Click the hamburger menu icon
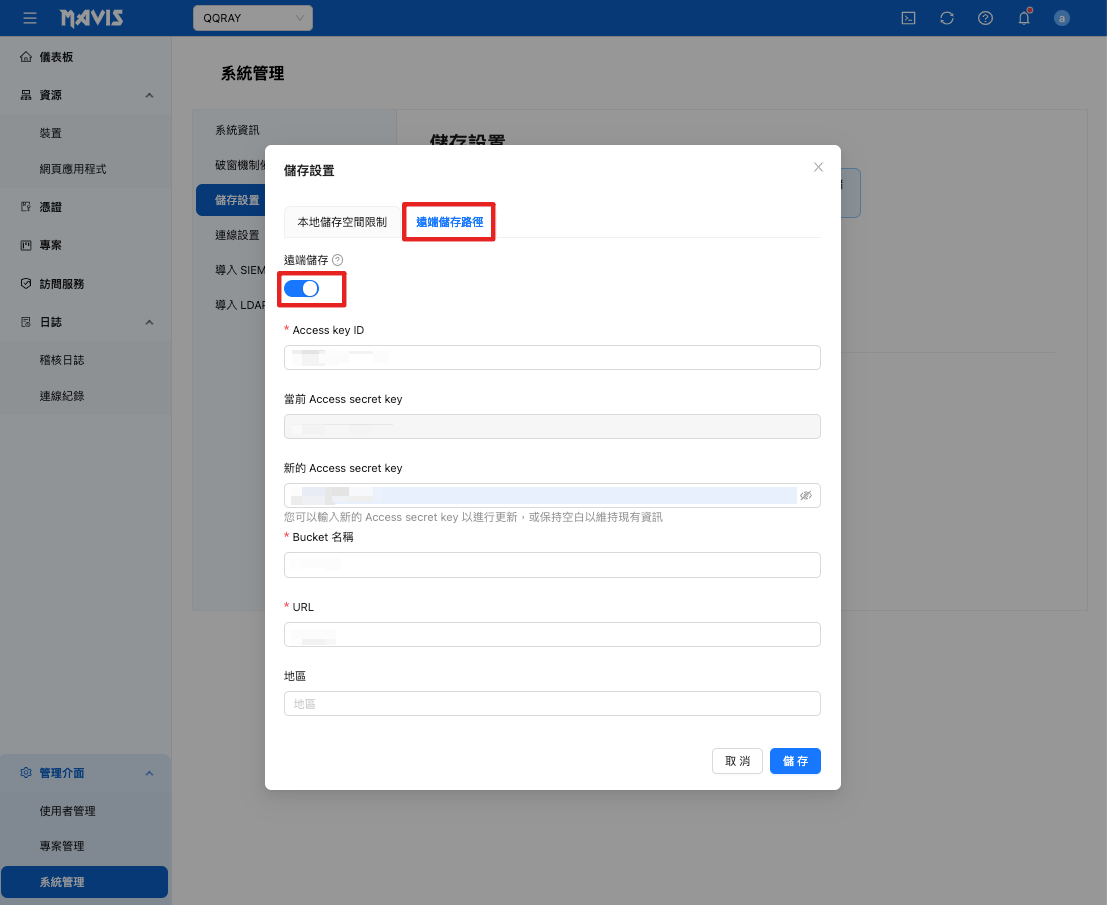 click(30, 18)
